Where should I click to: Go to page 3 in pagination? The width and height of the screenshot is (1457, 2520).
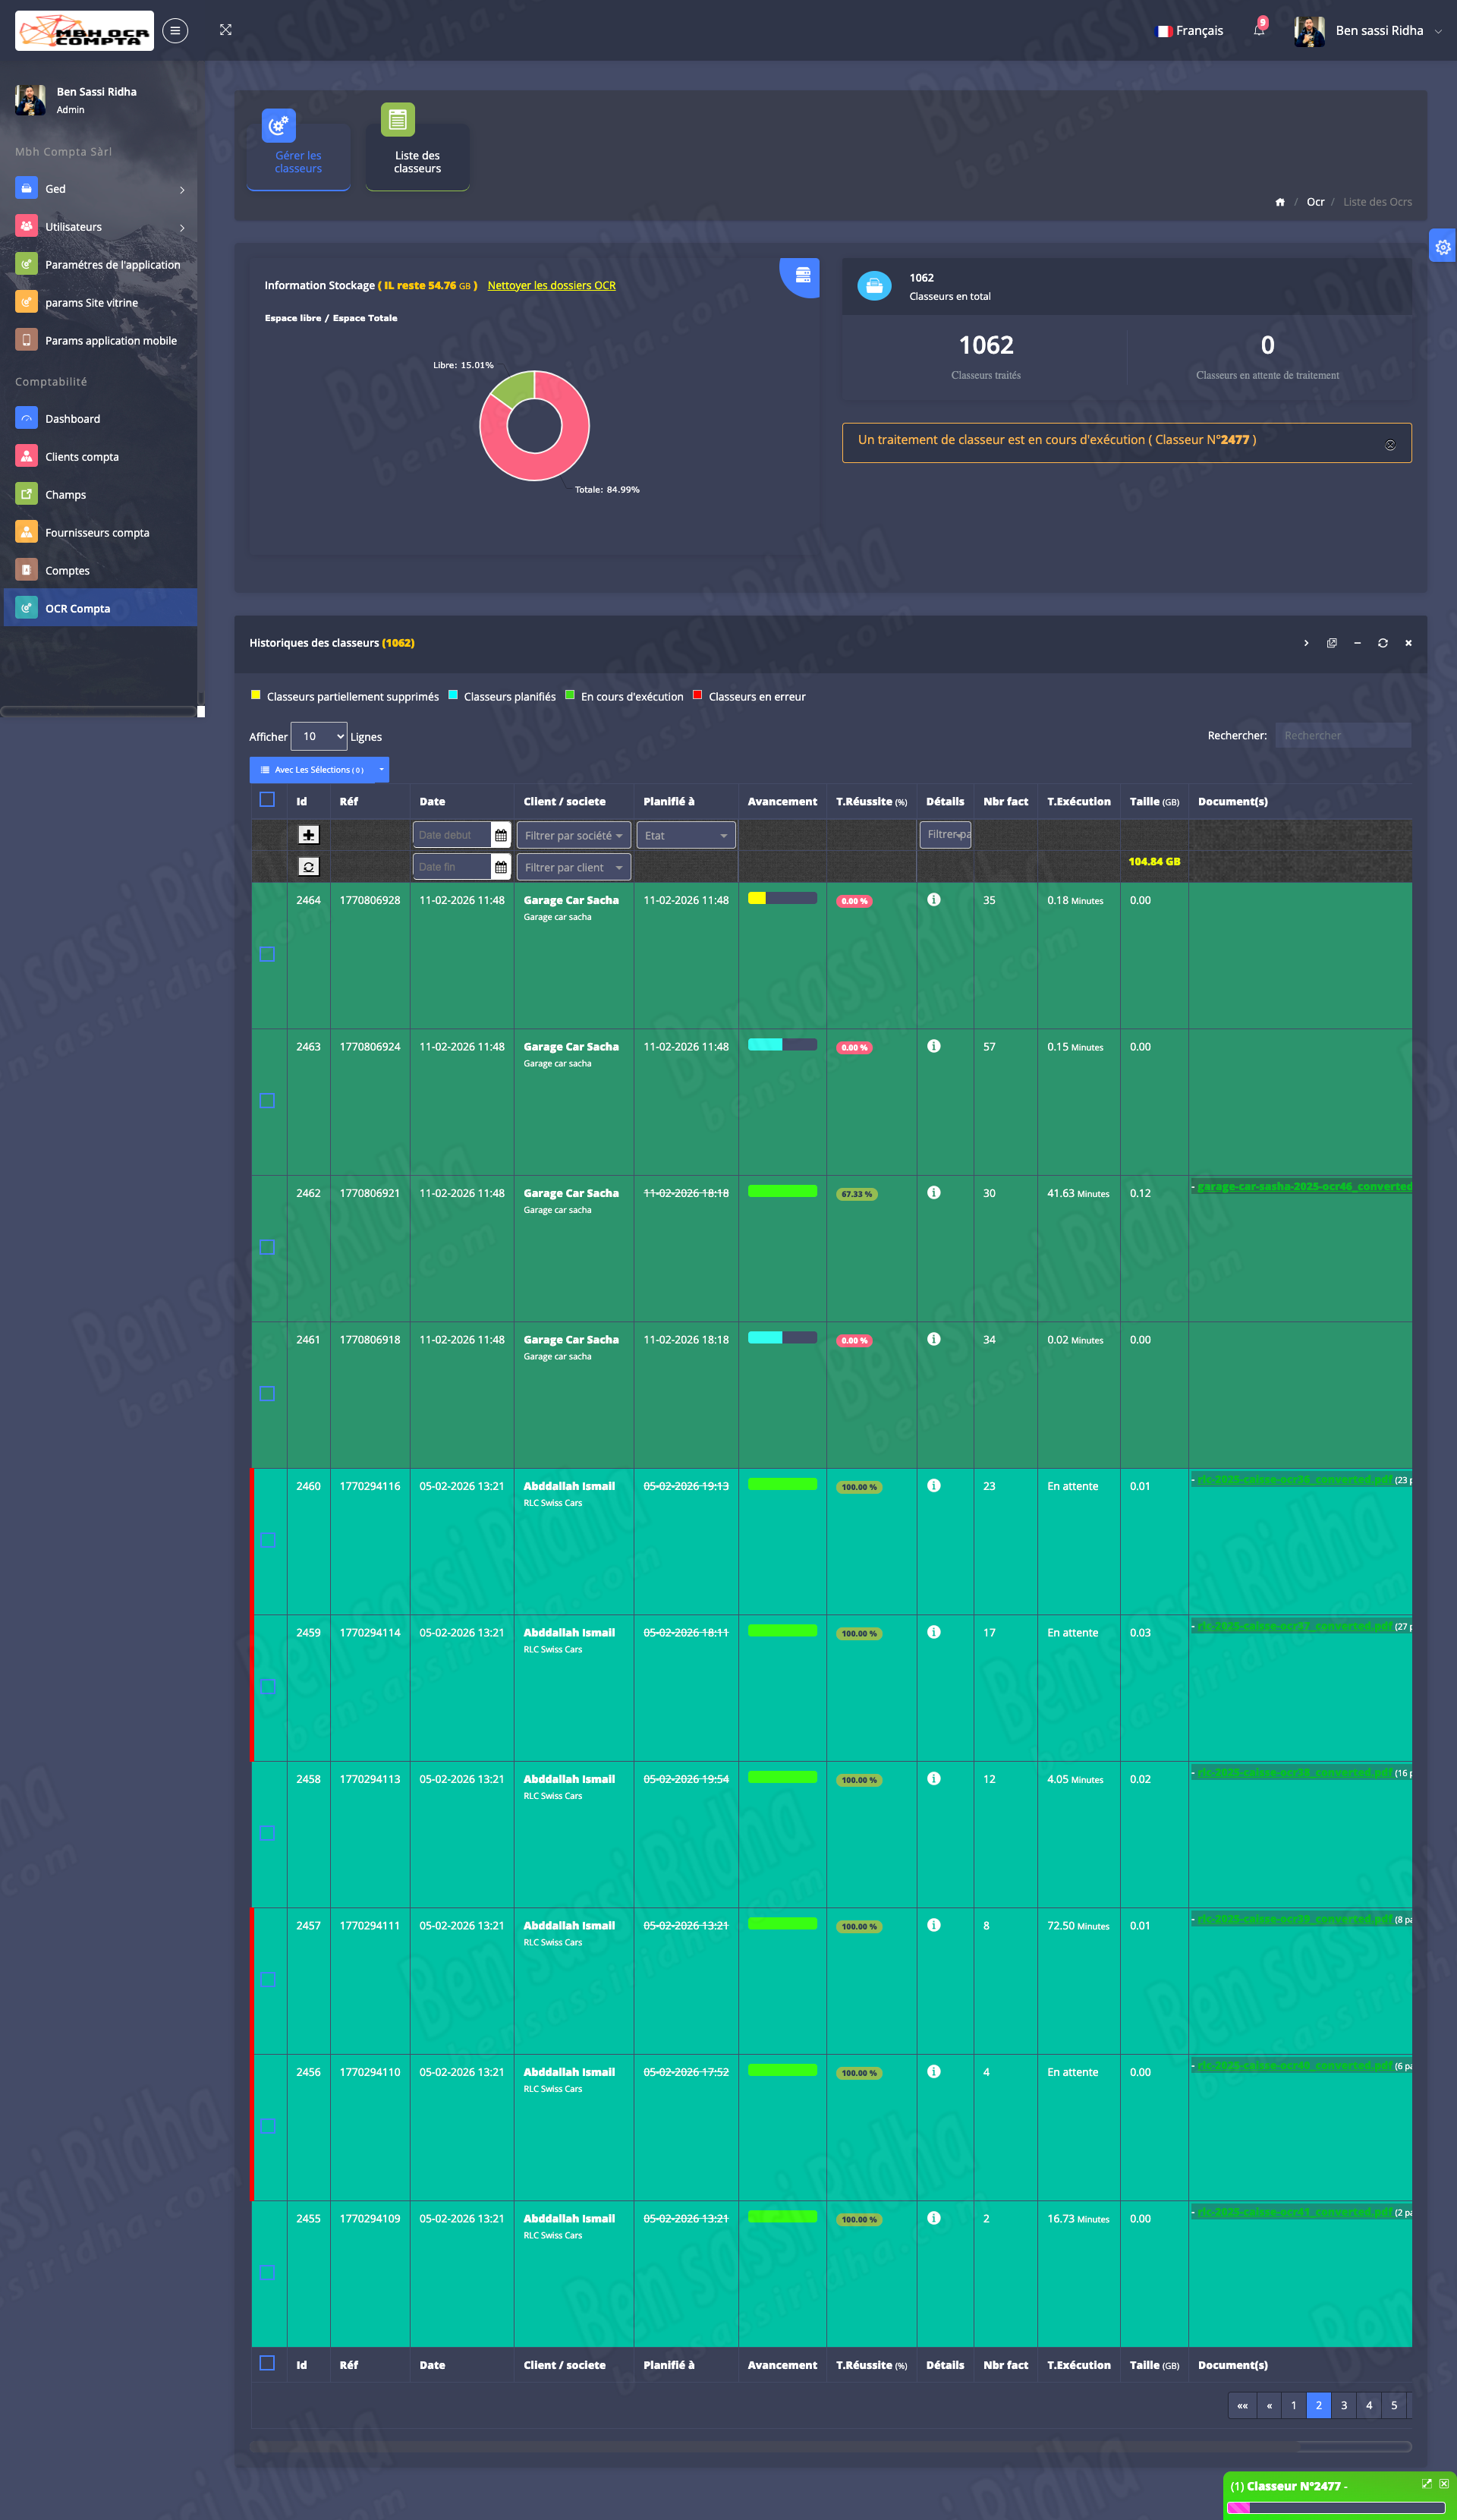click(1343, 2405)
